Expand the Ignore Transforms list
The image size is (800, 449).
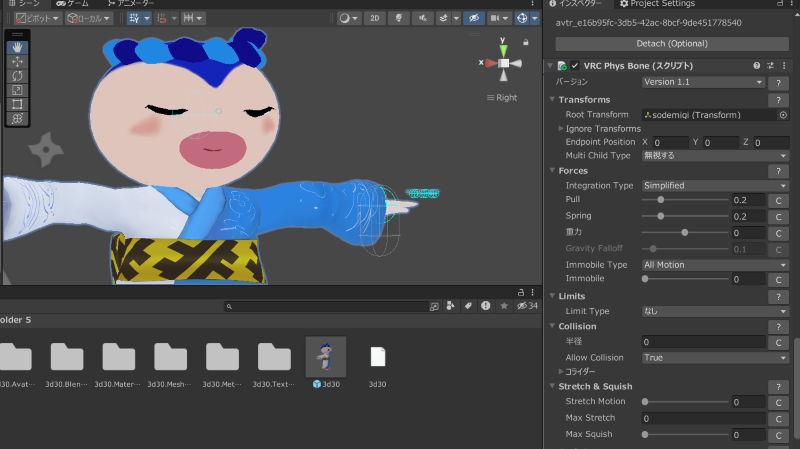[561, 129]
